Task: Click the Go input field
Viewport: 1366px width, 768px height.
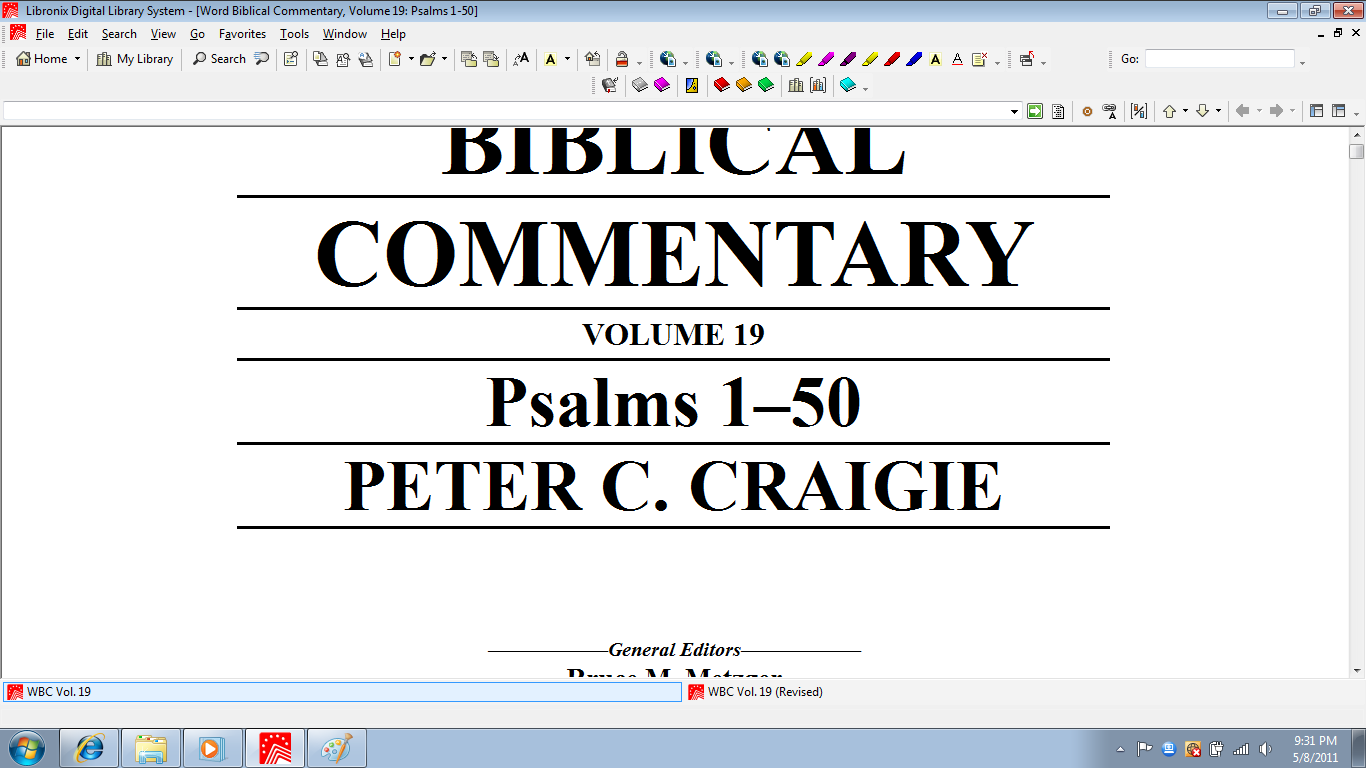Action: pos(1219,59)
